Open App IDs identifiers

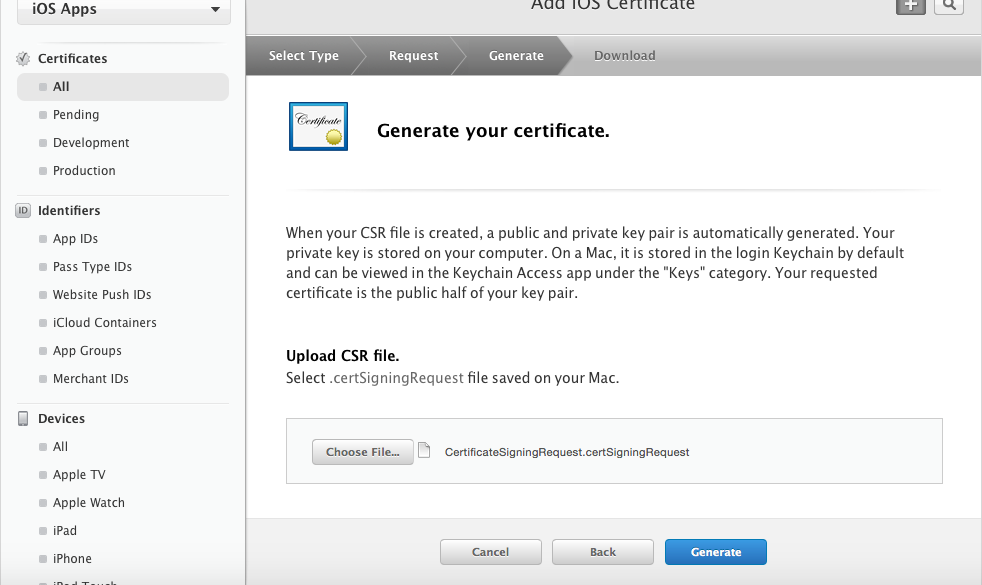(x=75, y=239)
